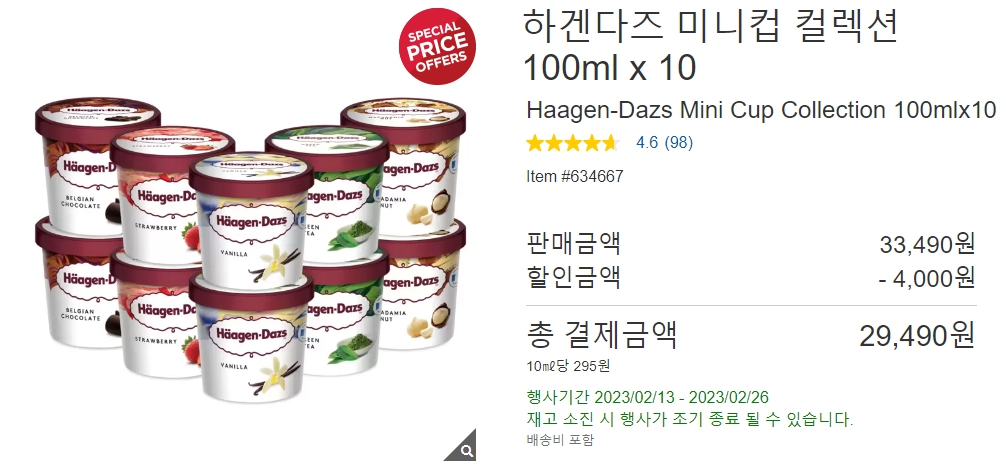1006x470 pixels.
Task: Click the 29,490원 total payment amount
Action: tap(917, 335)
